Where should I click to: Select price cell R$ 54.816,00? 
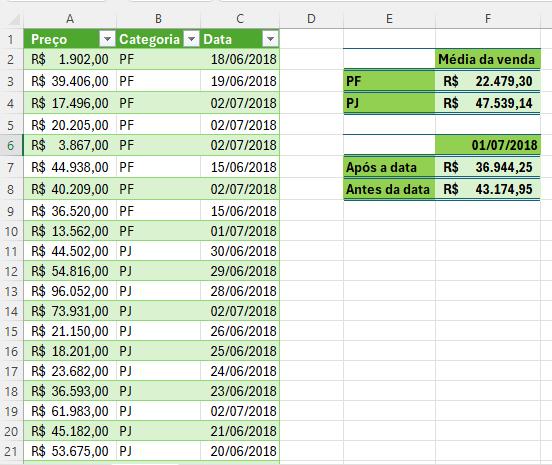70,271
